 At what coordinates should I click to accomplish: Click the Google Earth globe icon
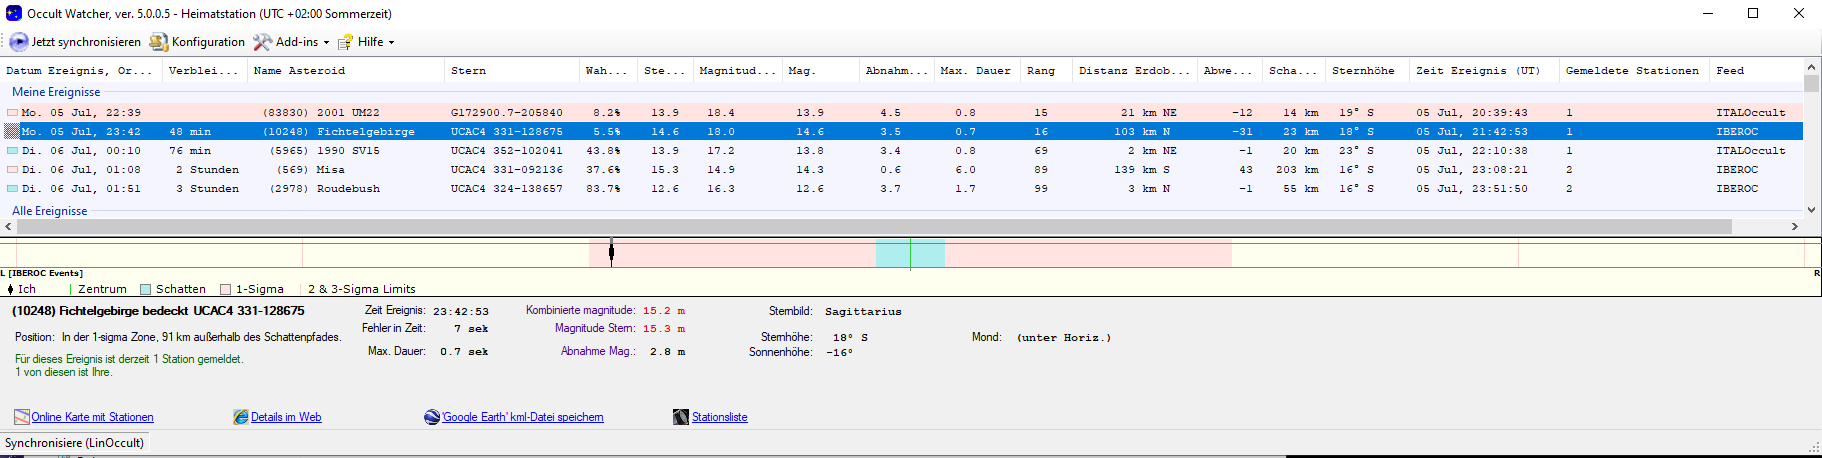432,417
